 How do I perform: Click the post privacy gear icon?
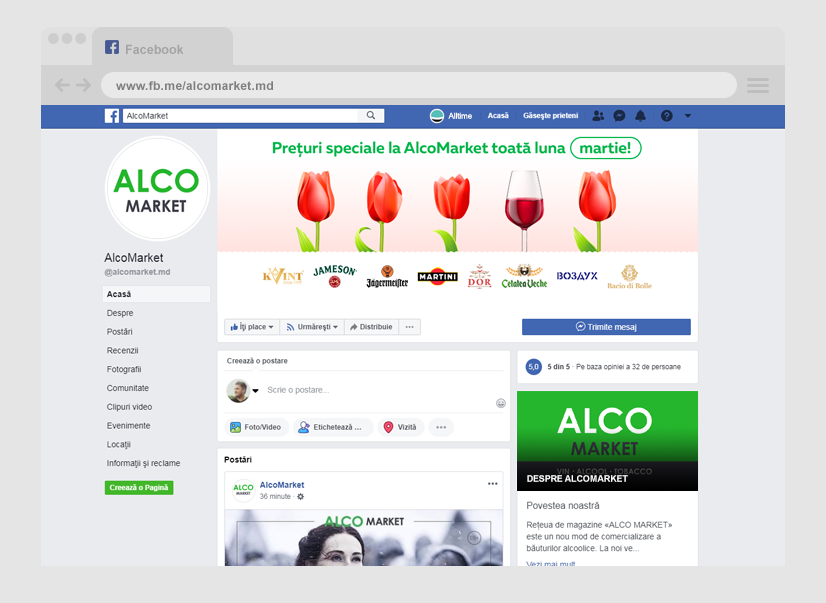click(300, 497)
